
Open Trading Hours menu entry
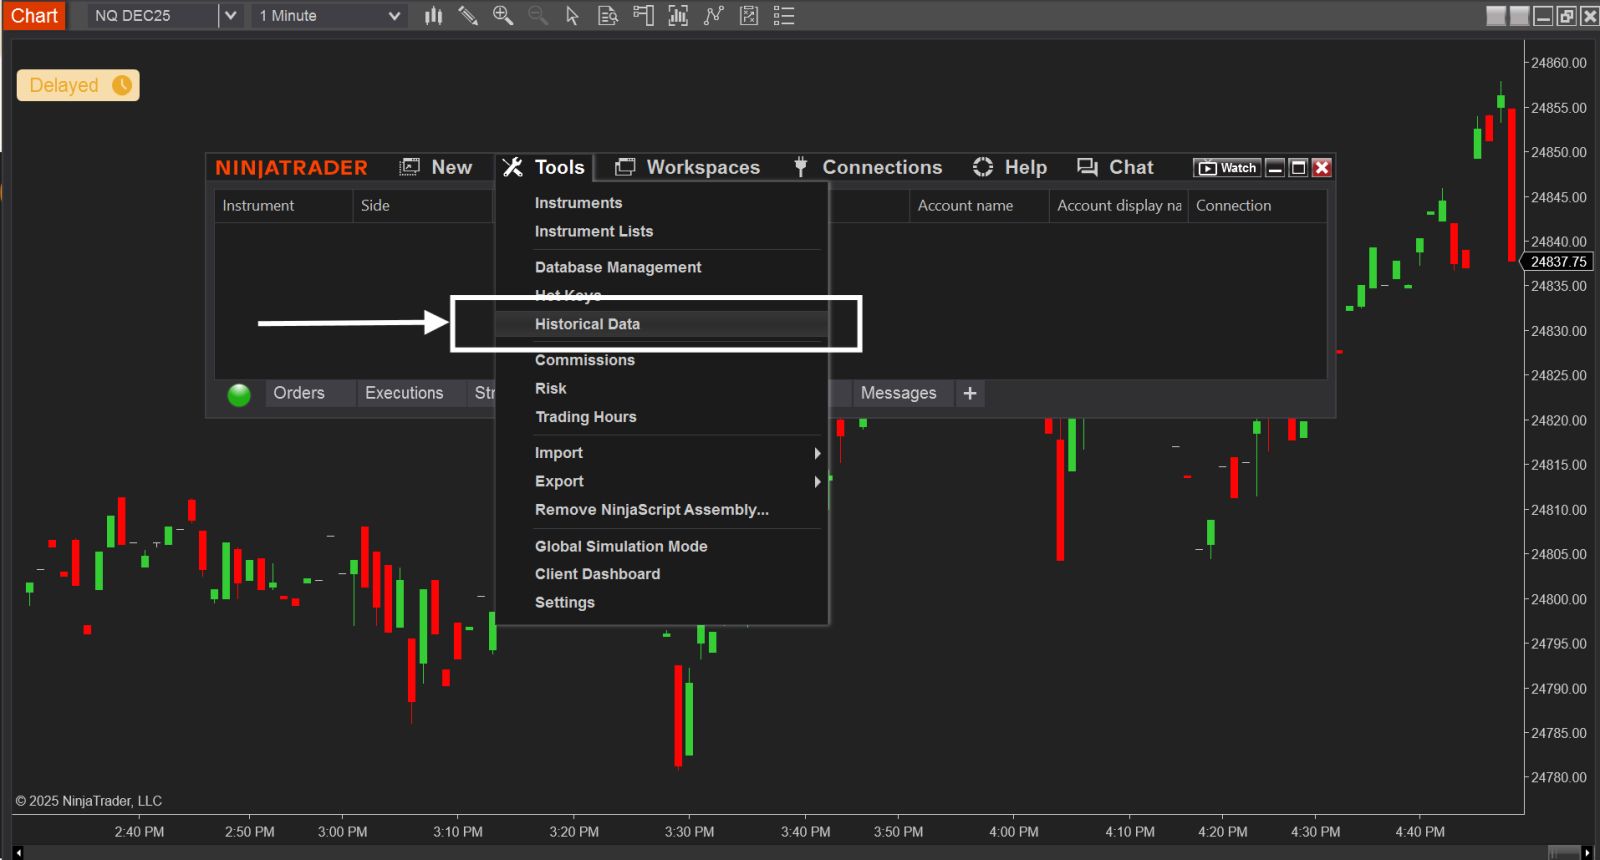pyautogui.click(x=586, y=417)
